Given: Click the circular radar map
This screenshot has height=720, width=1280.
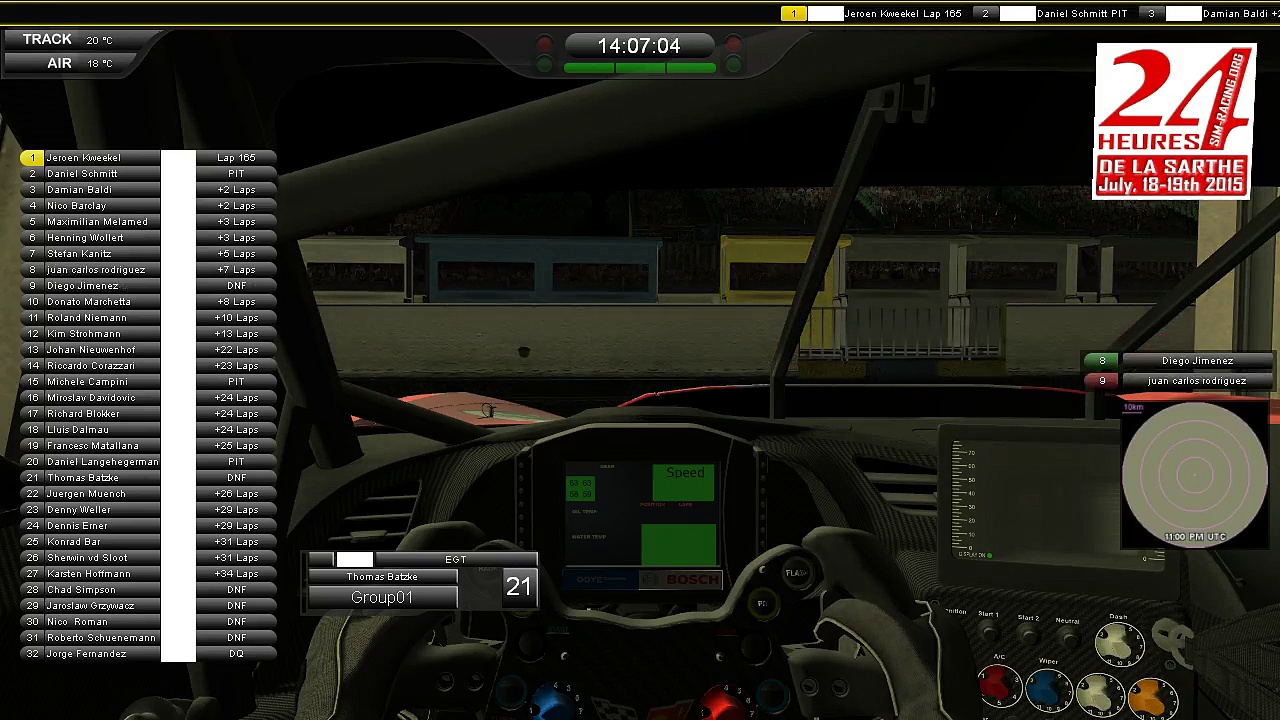Looking at the screenshot, I should (x=1194, y=475).
